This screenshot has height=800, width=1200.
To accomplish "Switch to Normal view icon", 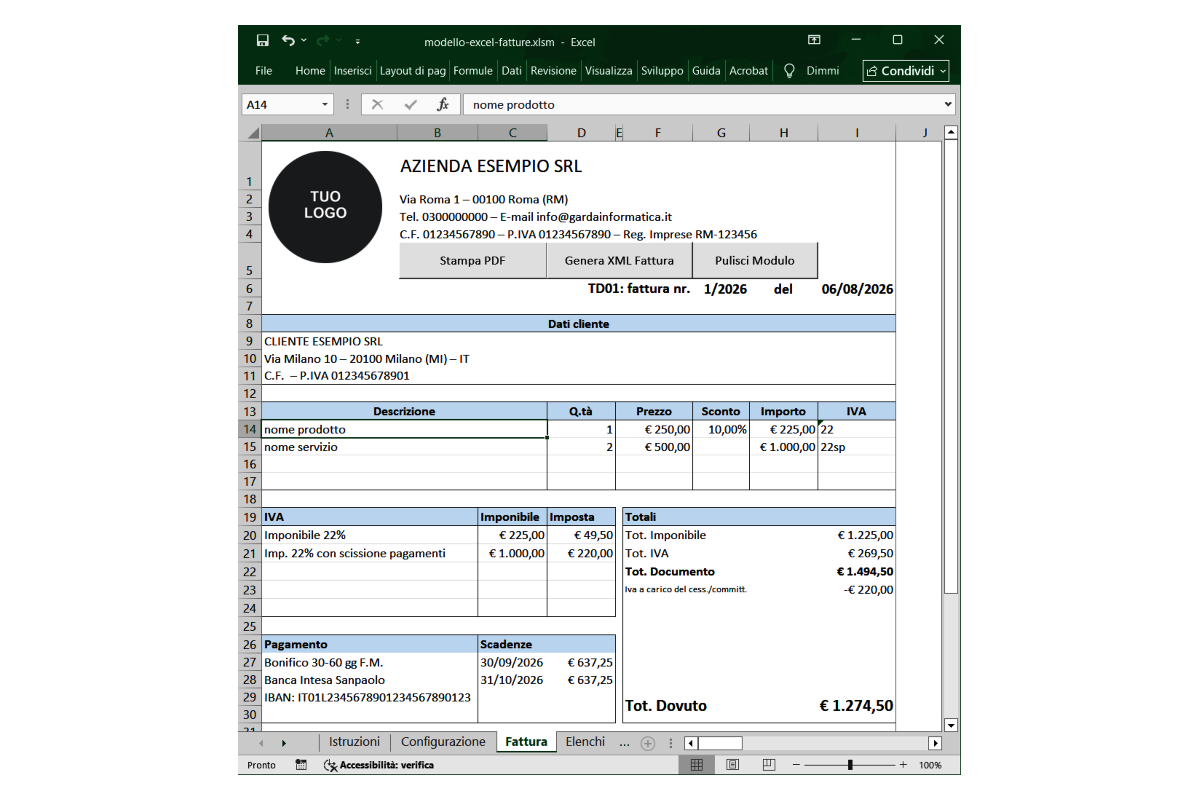I will pyautogui.click(x=697, y=765).
